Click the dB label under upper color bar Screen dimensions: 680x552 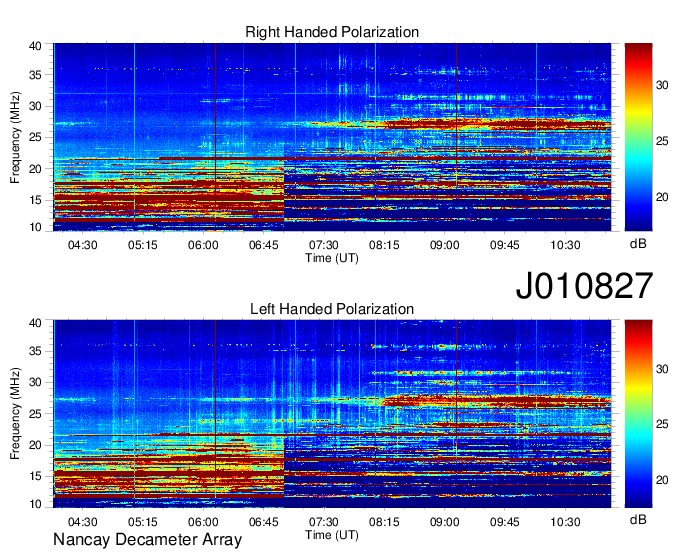click(638, 243)
